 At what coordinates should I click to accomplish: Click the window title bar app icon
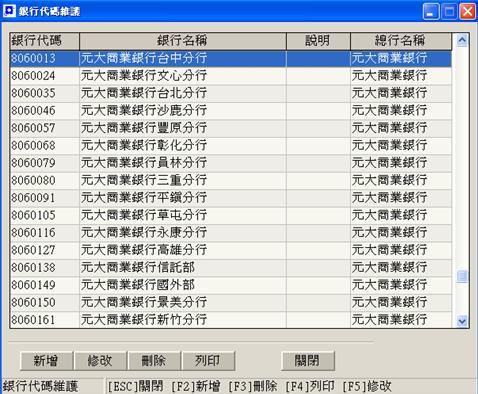pyautogui.click(x=9, y=11)
